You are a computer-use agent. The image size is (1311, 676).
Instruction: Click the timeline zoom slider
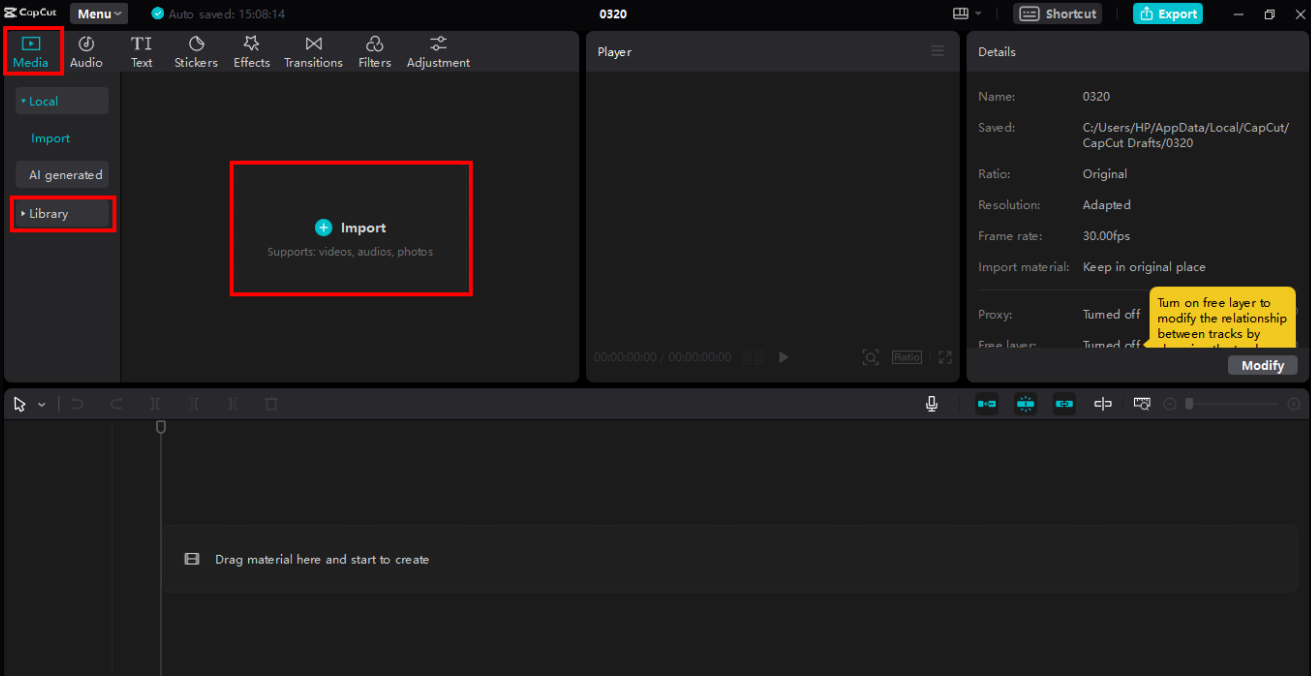[1232, 404]
